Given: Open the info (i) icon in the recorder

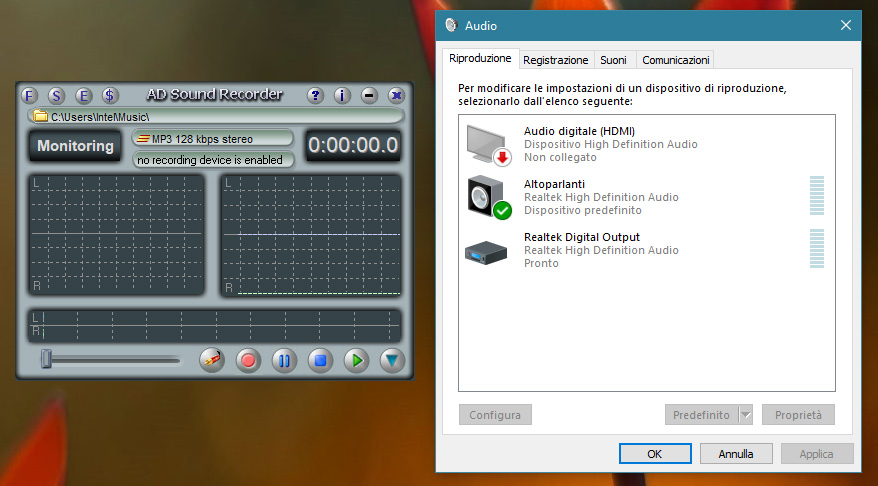Looking at the screenshot, I should (342, 95).
